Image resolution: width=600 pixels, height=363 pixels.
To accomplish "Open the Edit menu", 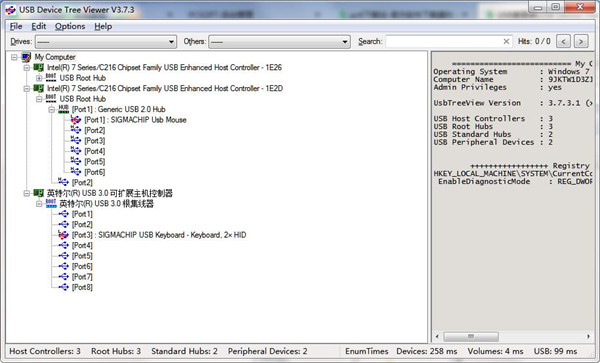I will click(39, 26).
